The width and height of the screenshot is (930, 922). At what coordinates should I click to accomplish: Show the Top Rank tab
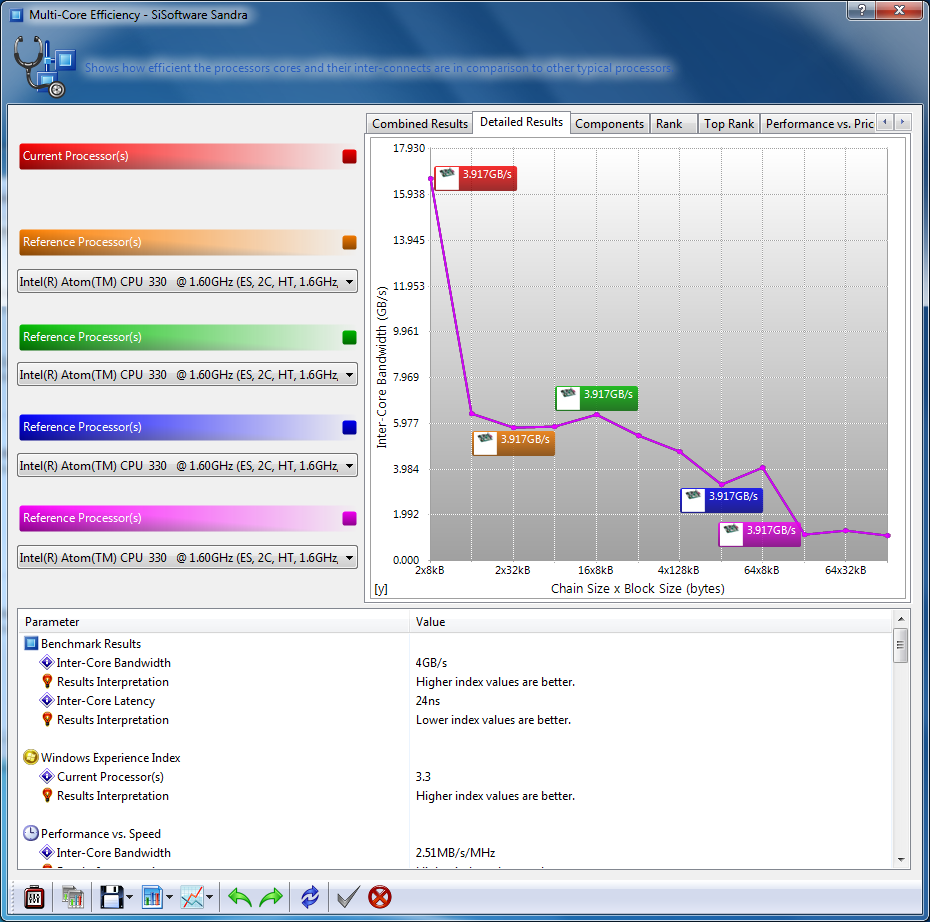[x=729, y=124]
